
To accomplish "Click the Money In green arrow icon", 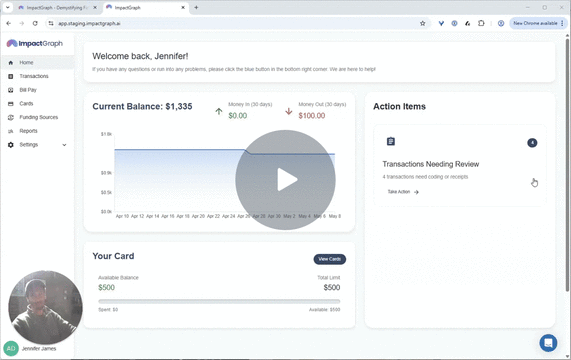I will (x=218, y=111).
